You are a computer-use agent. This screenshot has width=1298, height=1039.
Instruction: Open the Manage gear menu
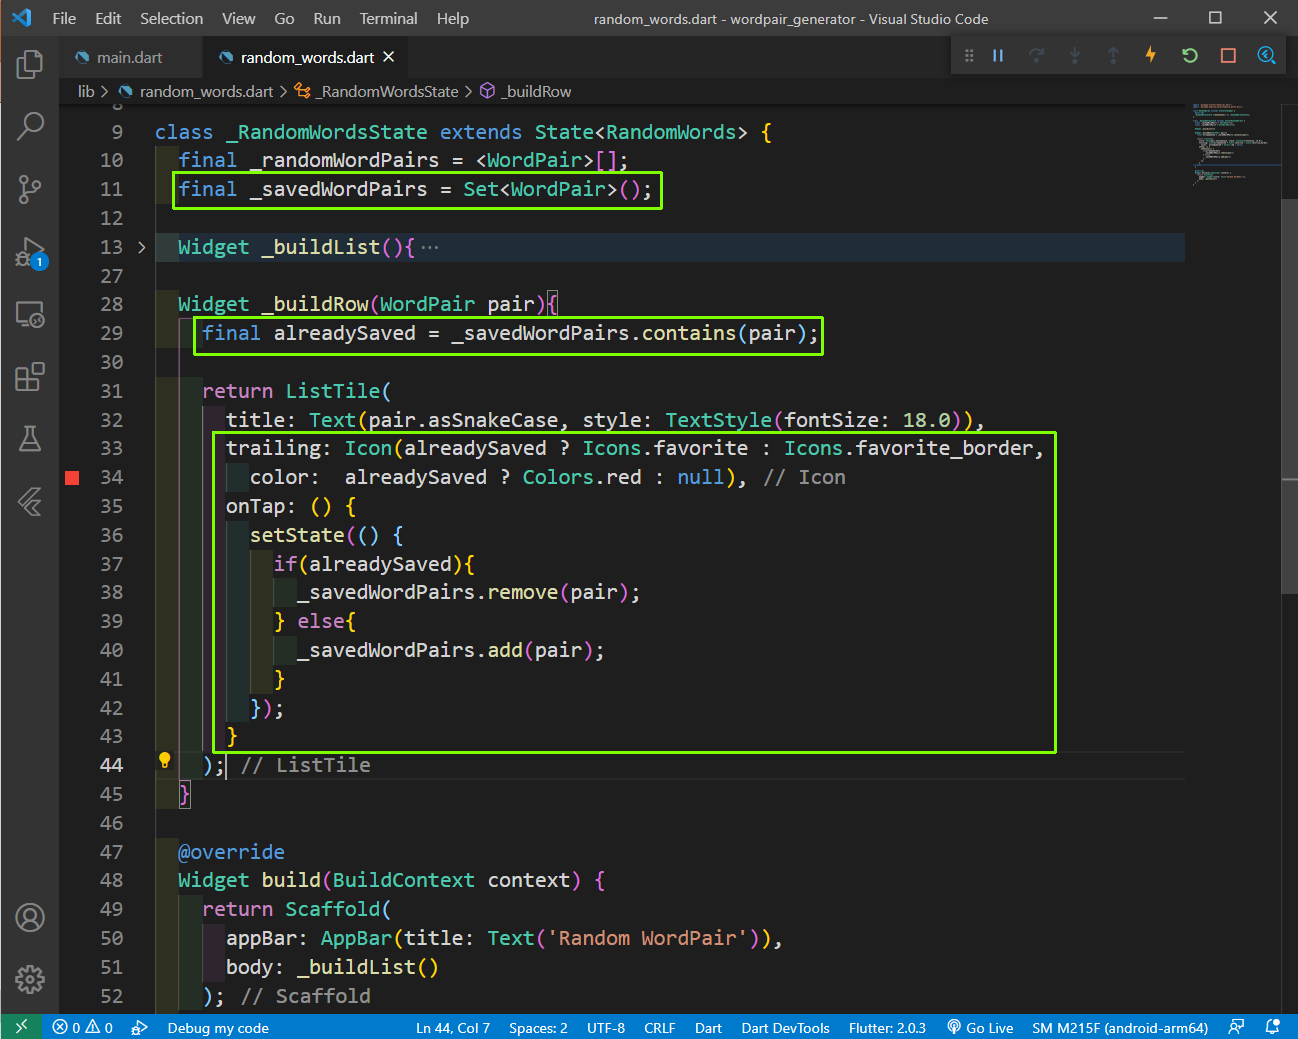30,979
